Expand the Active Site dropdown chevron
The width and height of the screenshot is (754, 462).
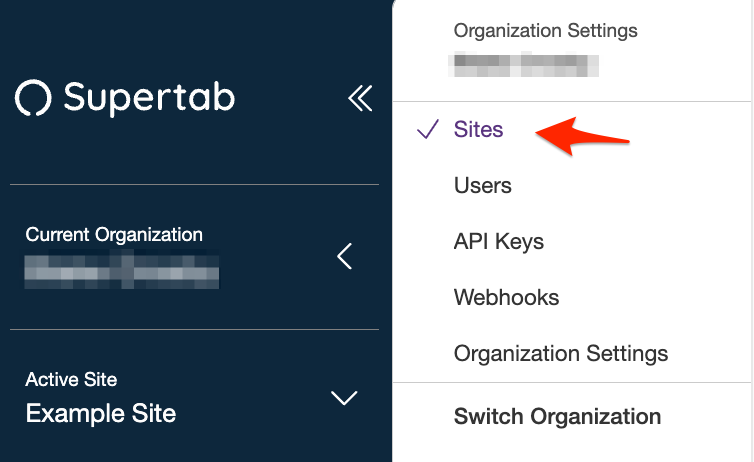pos(344,398)
